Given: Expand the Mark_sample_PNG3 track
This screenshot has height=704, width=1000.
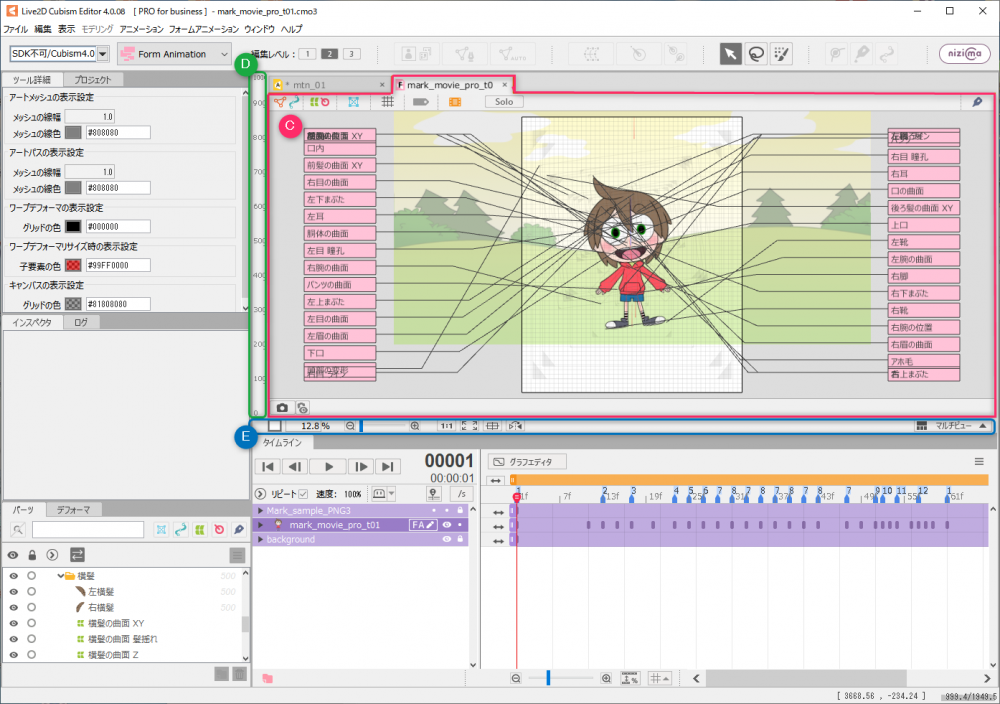Looking at the screenshot, I should click(260, 510).
